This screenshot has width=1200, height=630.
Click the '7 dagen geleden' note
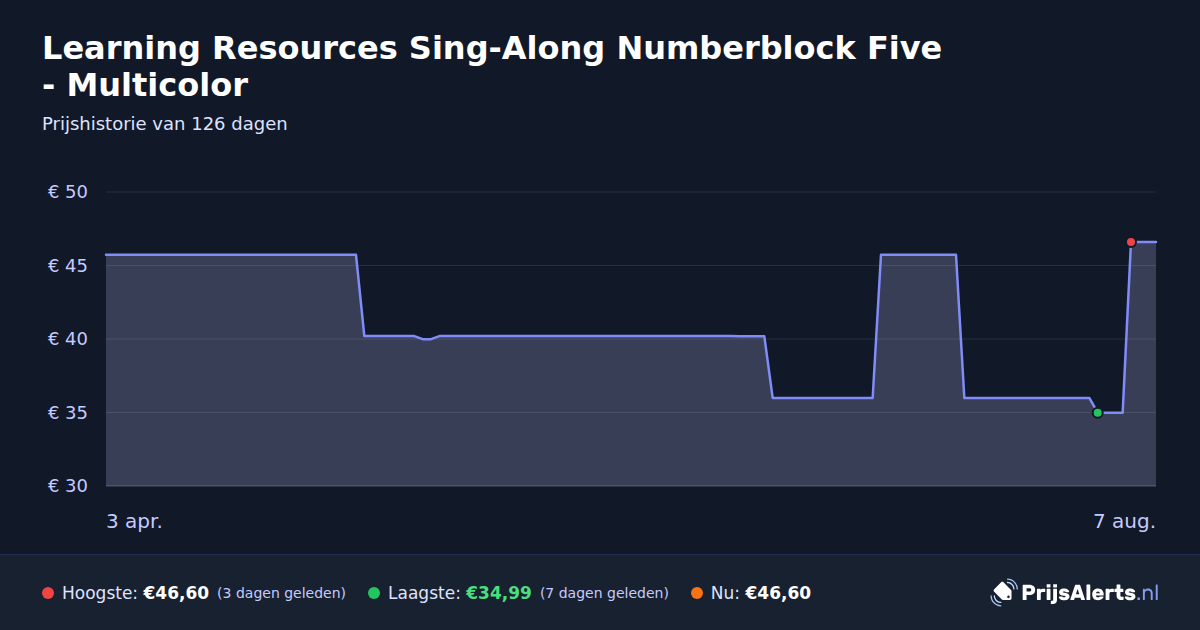coord(604,593)
